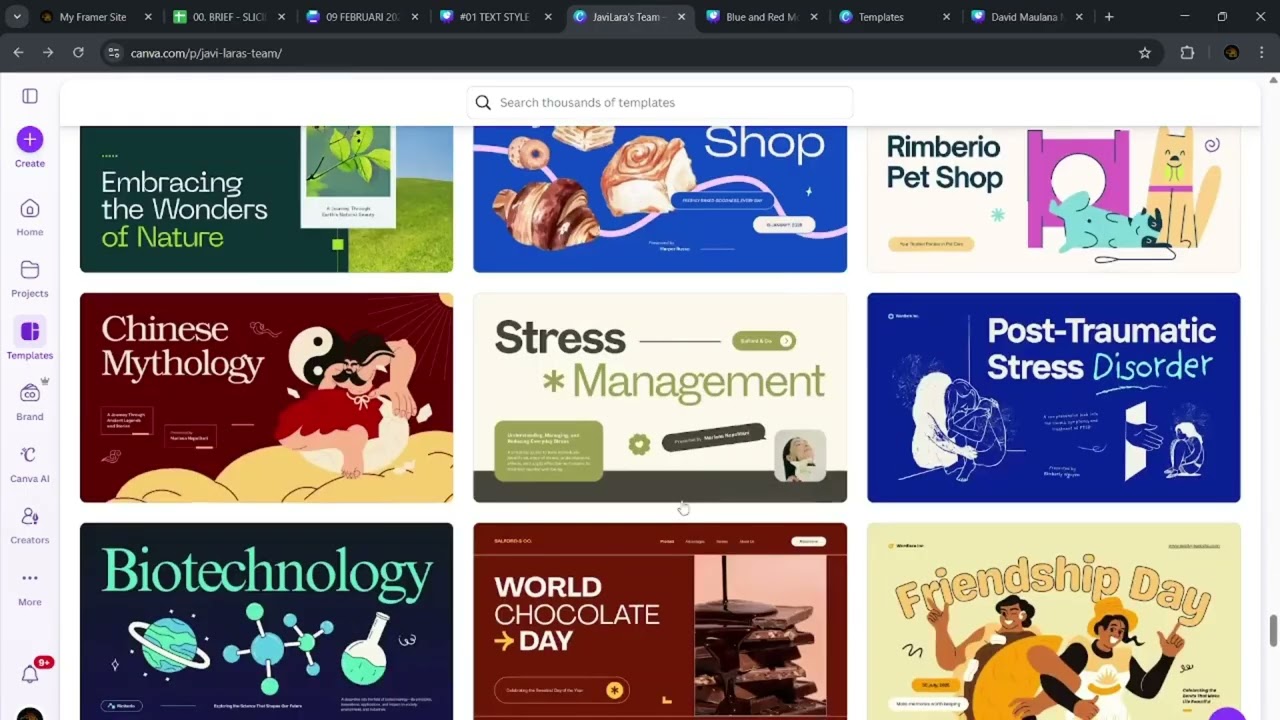The width and height of the screenshot is (1280, 720).
Task: Open Rimberio Pet Shop template
Action: pos(1053,199)
